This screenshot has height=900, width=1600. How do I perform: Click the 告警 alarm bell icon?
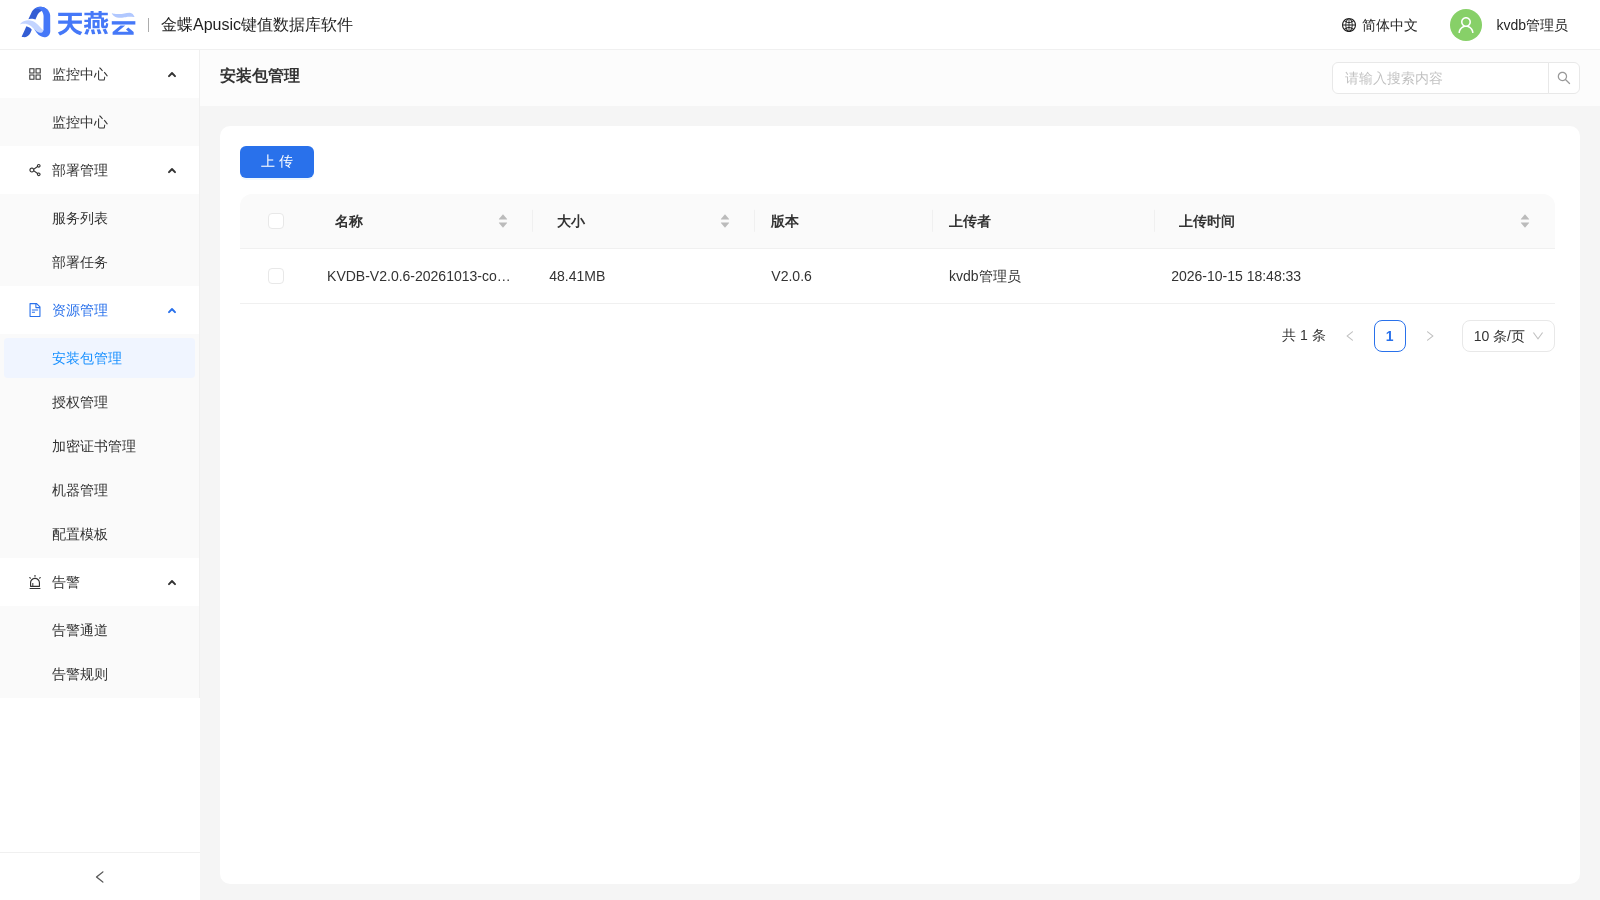click(x=35, y=582)
